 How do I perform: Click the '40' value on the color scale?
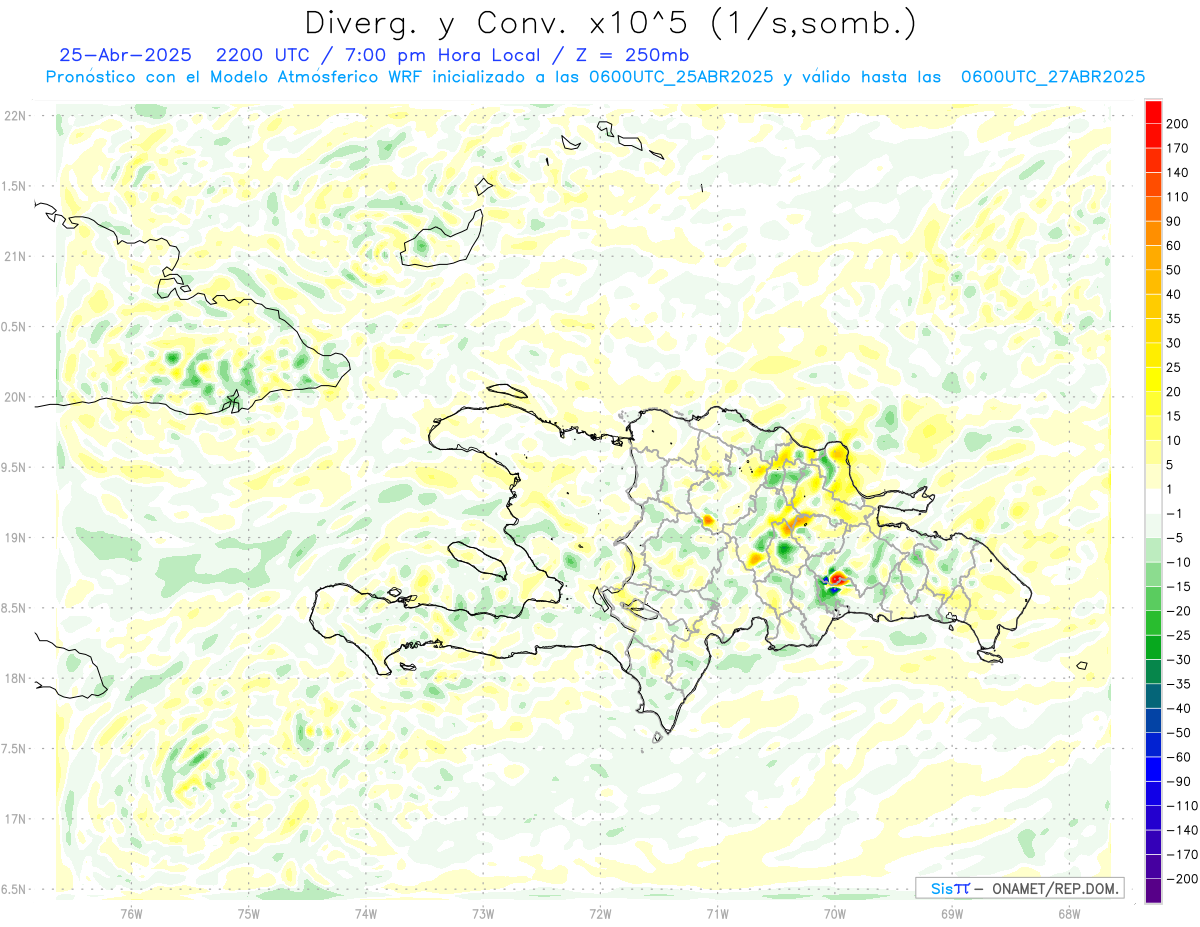1174,295
